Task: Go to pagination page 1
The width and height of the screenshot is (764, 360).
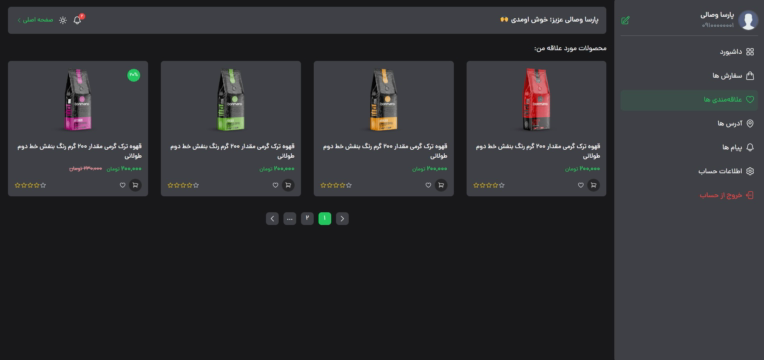Action: tap(325, 218)
